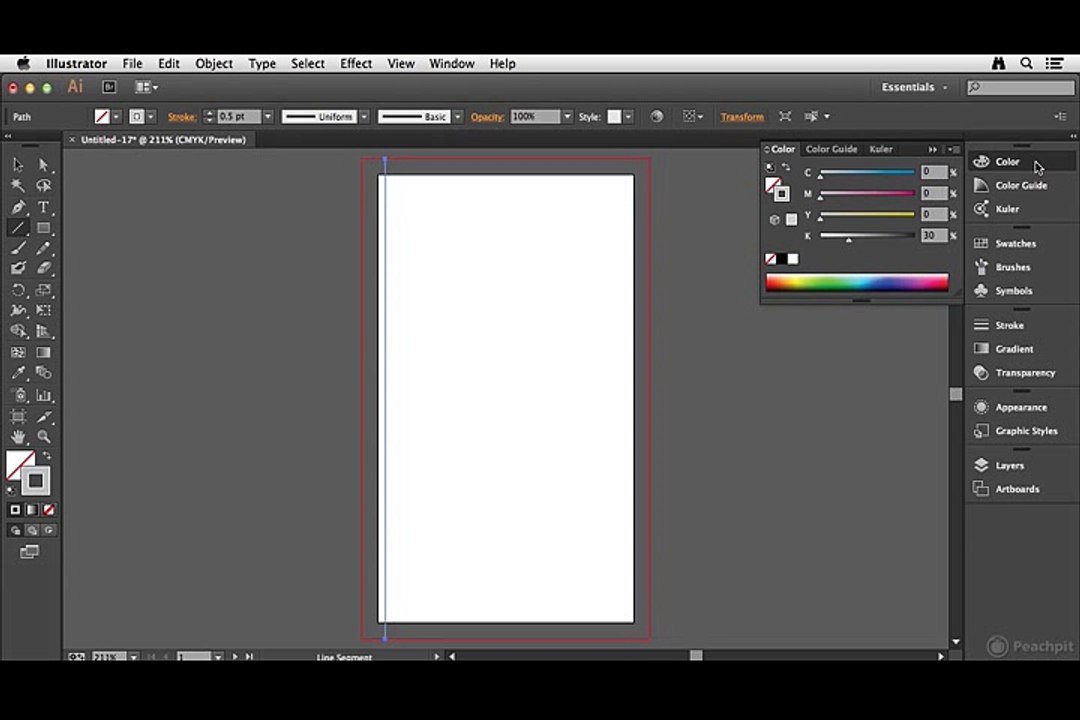The image size is (1080, 720).
Task: Select the Lasso tool
Action: (43, 185)
